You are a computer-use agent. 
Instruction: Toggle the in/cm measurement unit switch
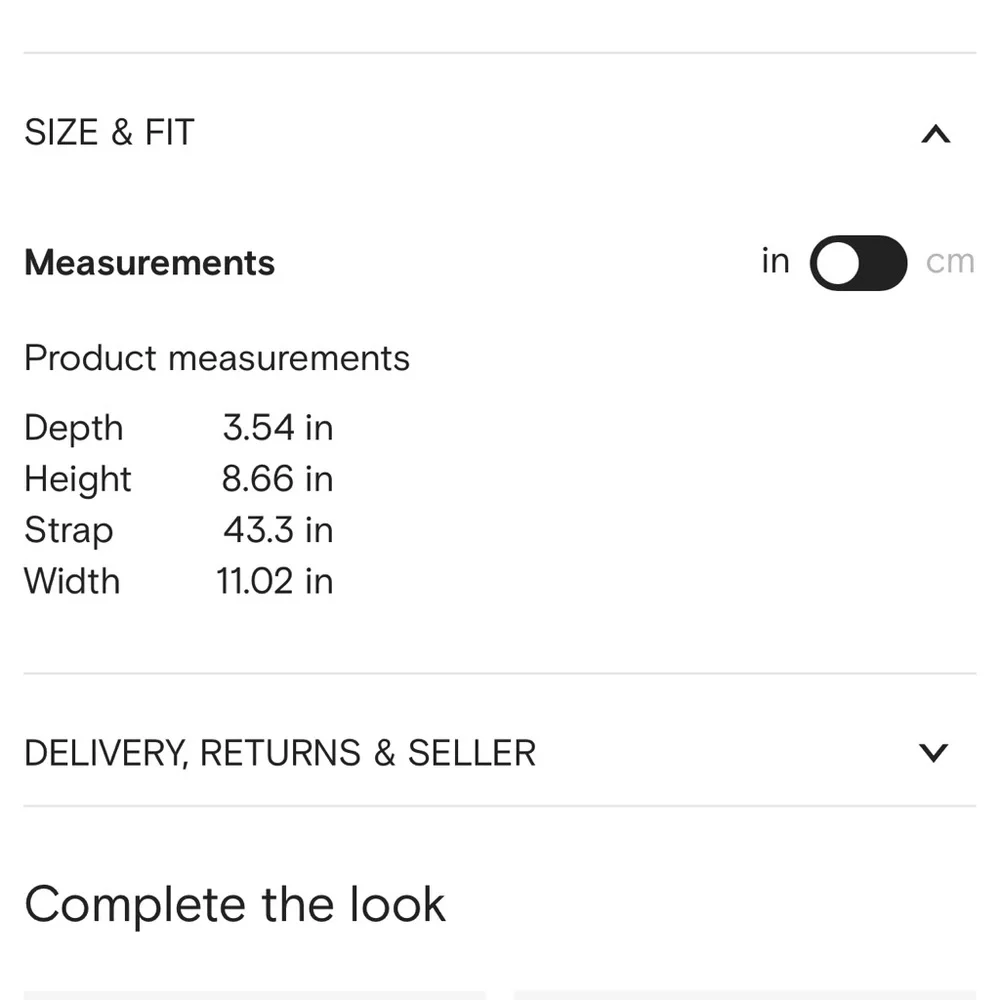tap(858, 263)
